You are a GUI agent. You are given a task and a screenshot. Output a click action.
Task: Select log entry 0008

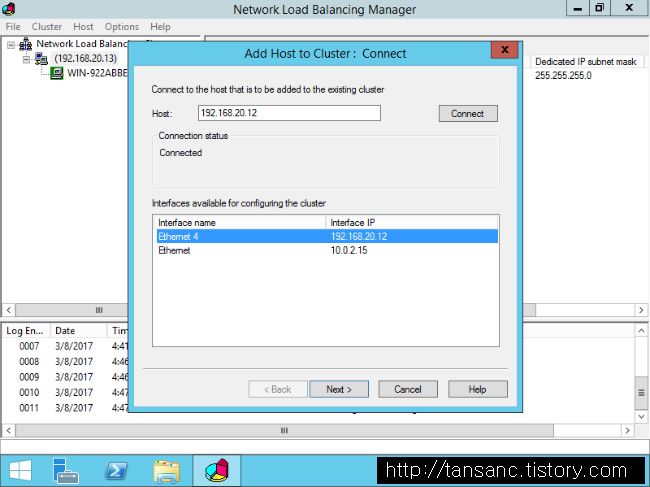29,361
